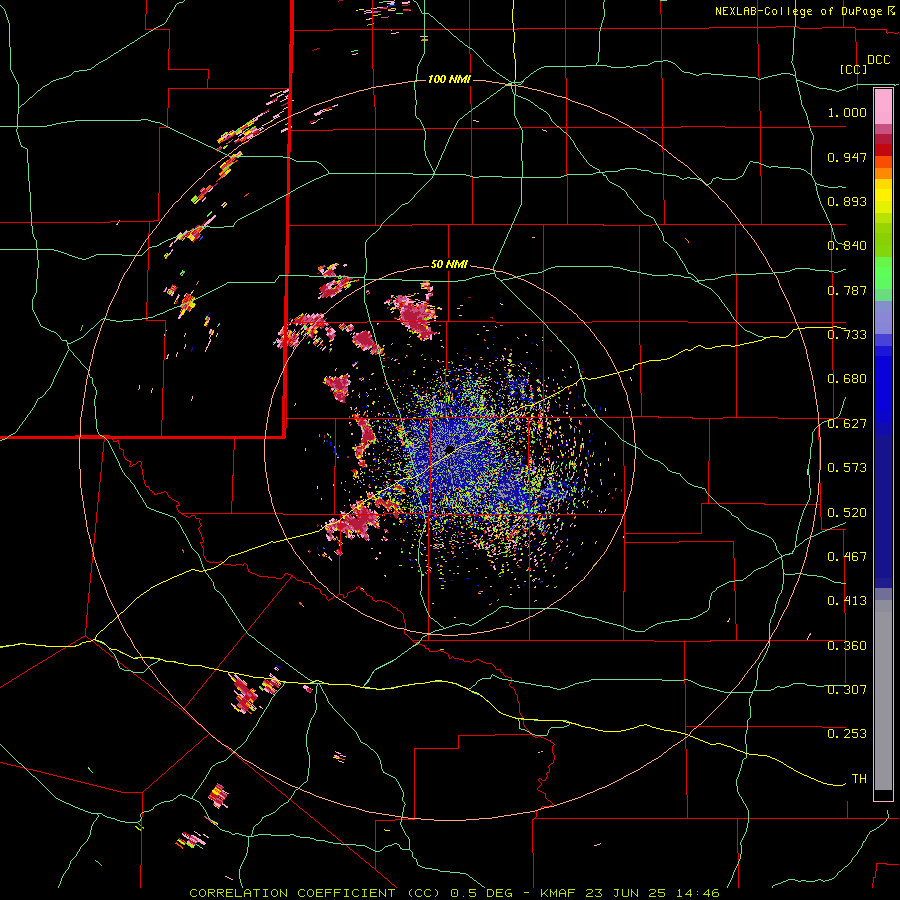The width and height of the screenshot is (900, 900).
Task: Select the 1.000 scale value
Action: 847,112
